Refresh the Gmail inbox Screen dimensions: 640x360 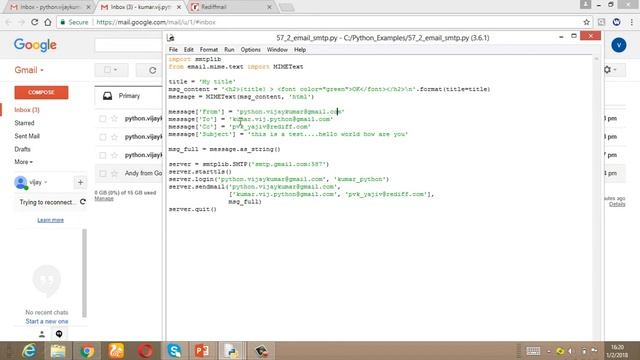(152, 70)
